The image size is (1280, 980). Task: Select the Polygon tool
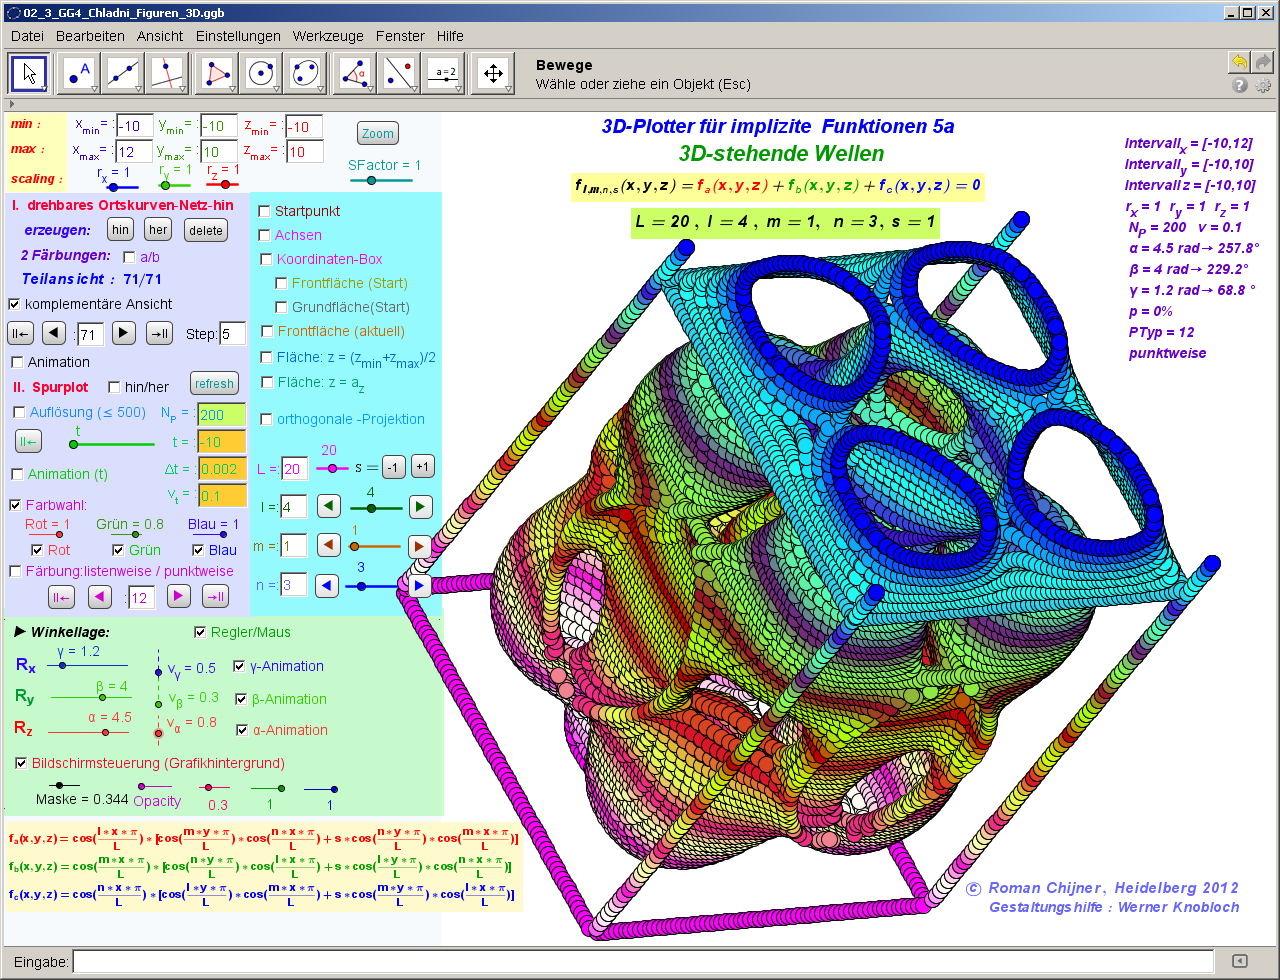tap(217, 73)
